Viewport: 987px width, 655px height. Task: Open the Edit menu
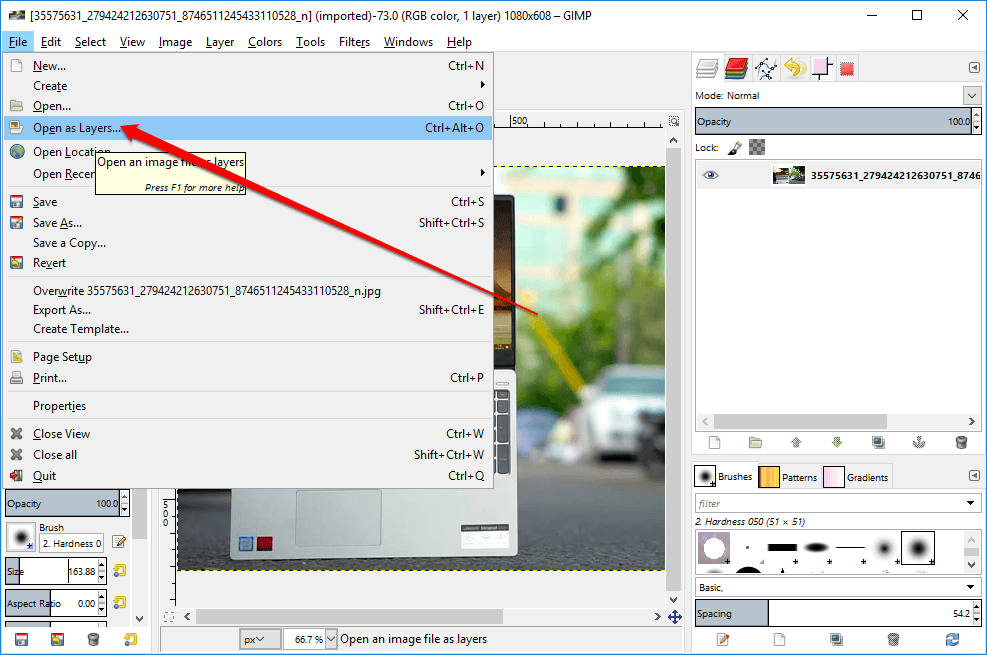point(50,42)
